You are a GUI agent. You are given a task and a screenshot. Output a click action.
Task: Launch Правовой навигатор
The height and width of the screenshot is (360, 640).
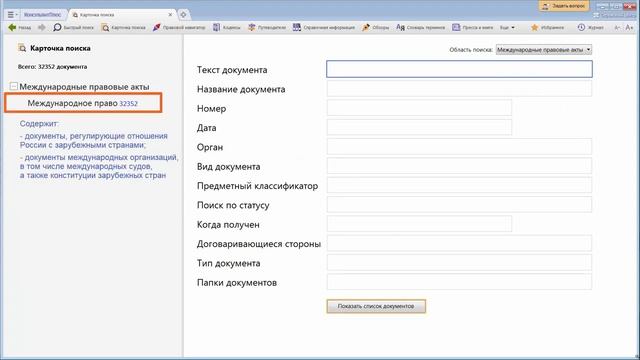tap(179, 27)
